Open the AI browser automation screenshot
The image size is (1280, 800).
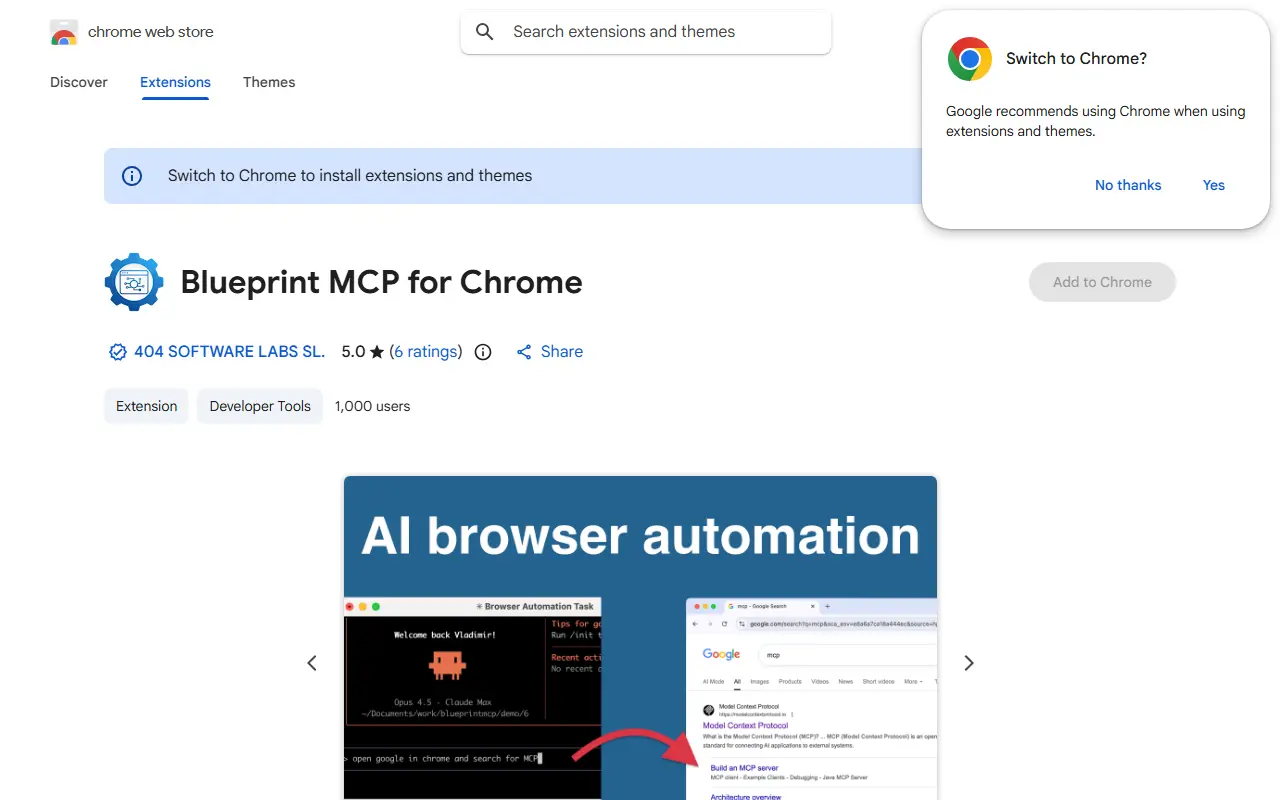click(x=640, y=638)
